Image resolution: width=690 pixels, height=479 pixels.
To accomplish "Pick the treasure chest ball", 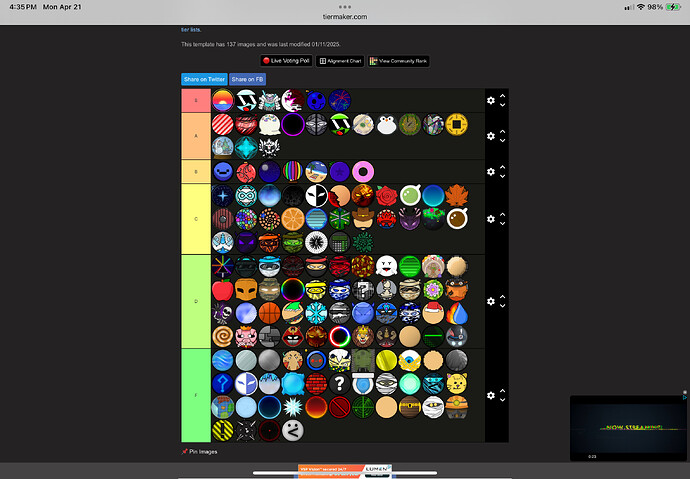I will point(410,407).
